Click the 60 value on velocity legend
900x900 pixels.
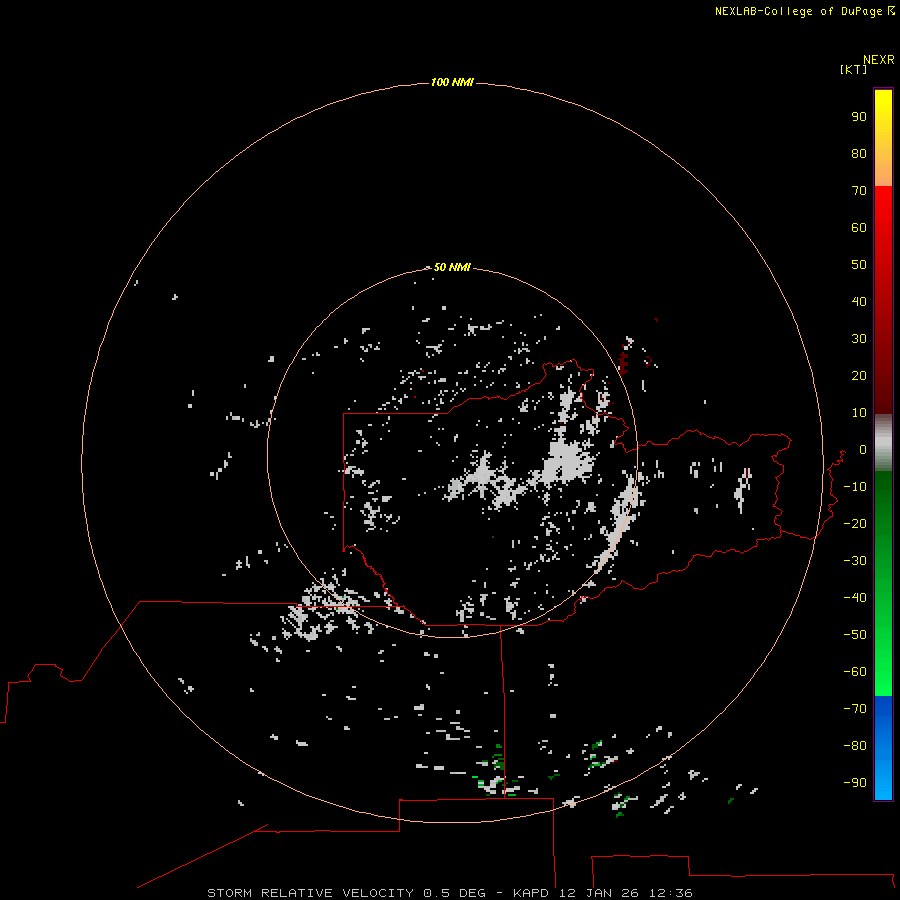[859, 227]
